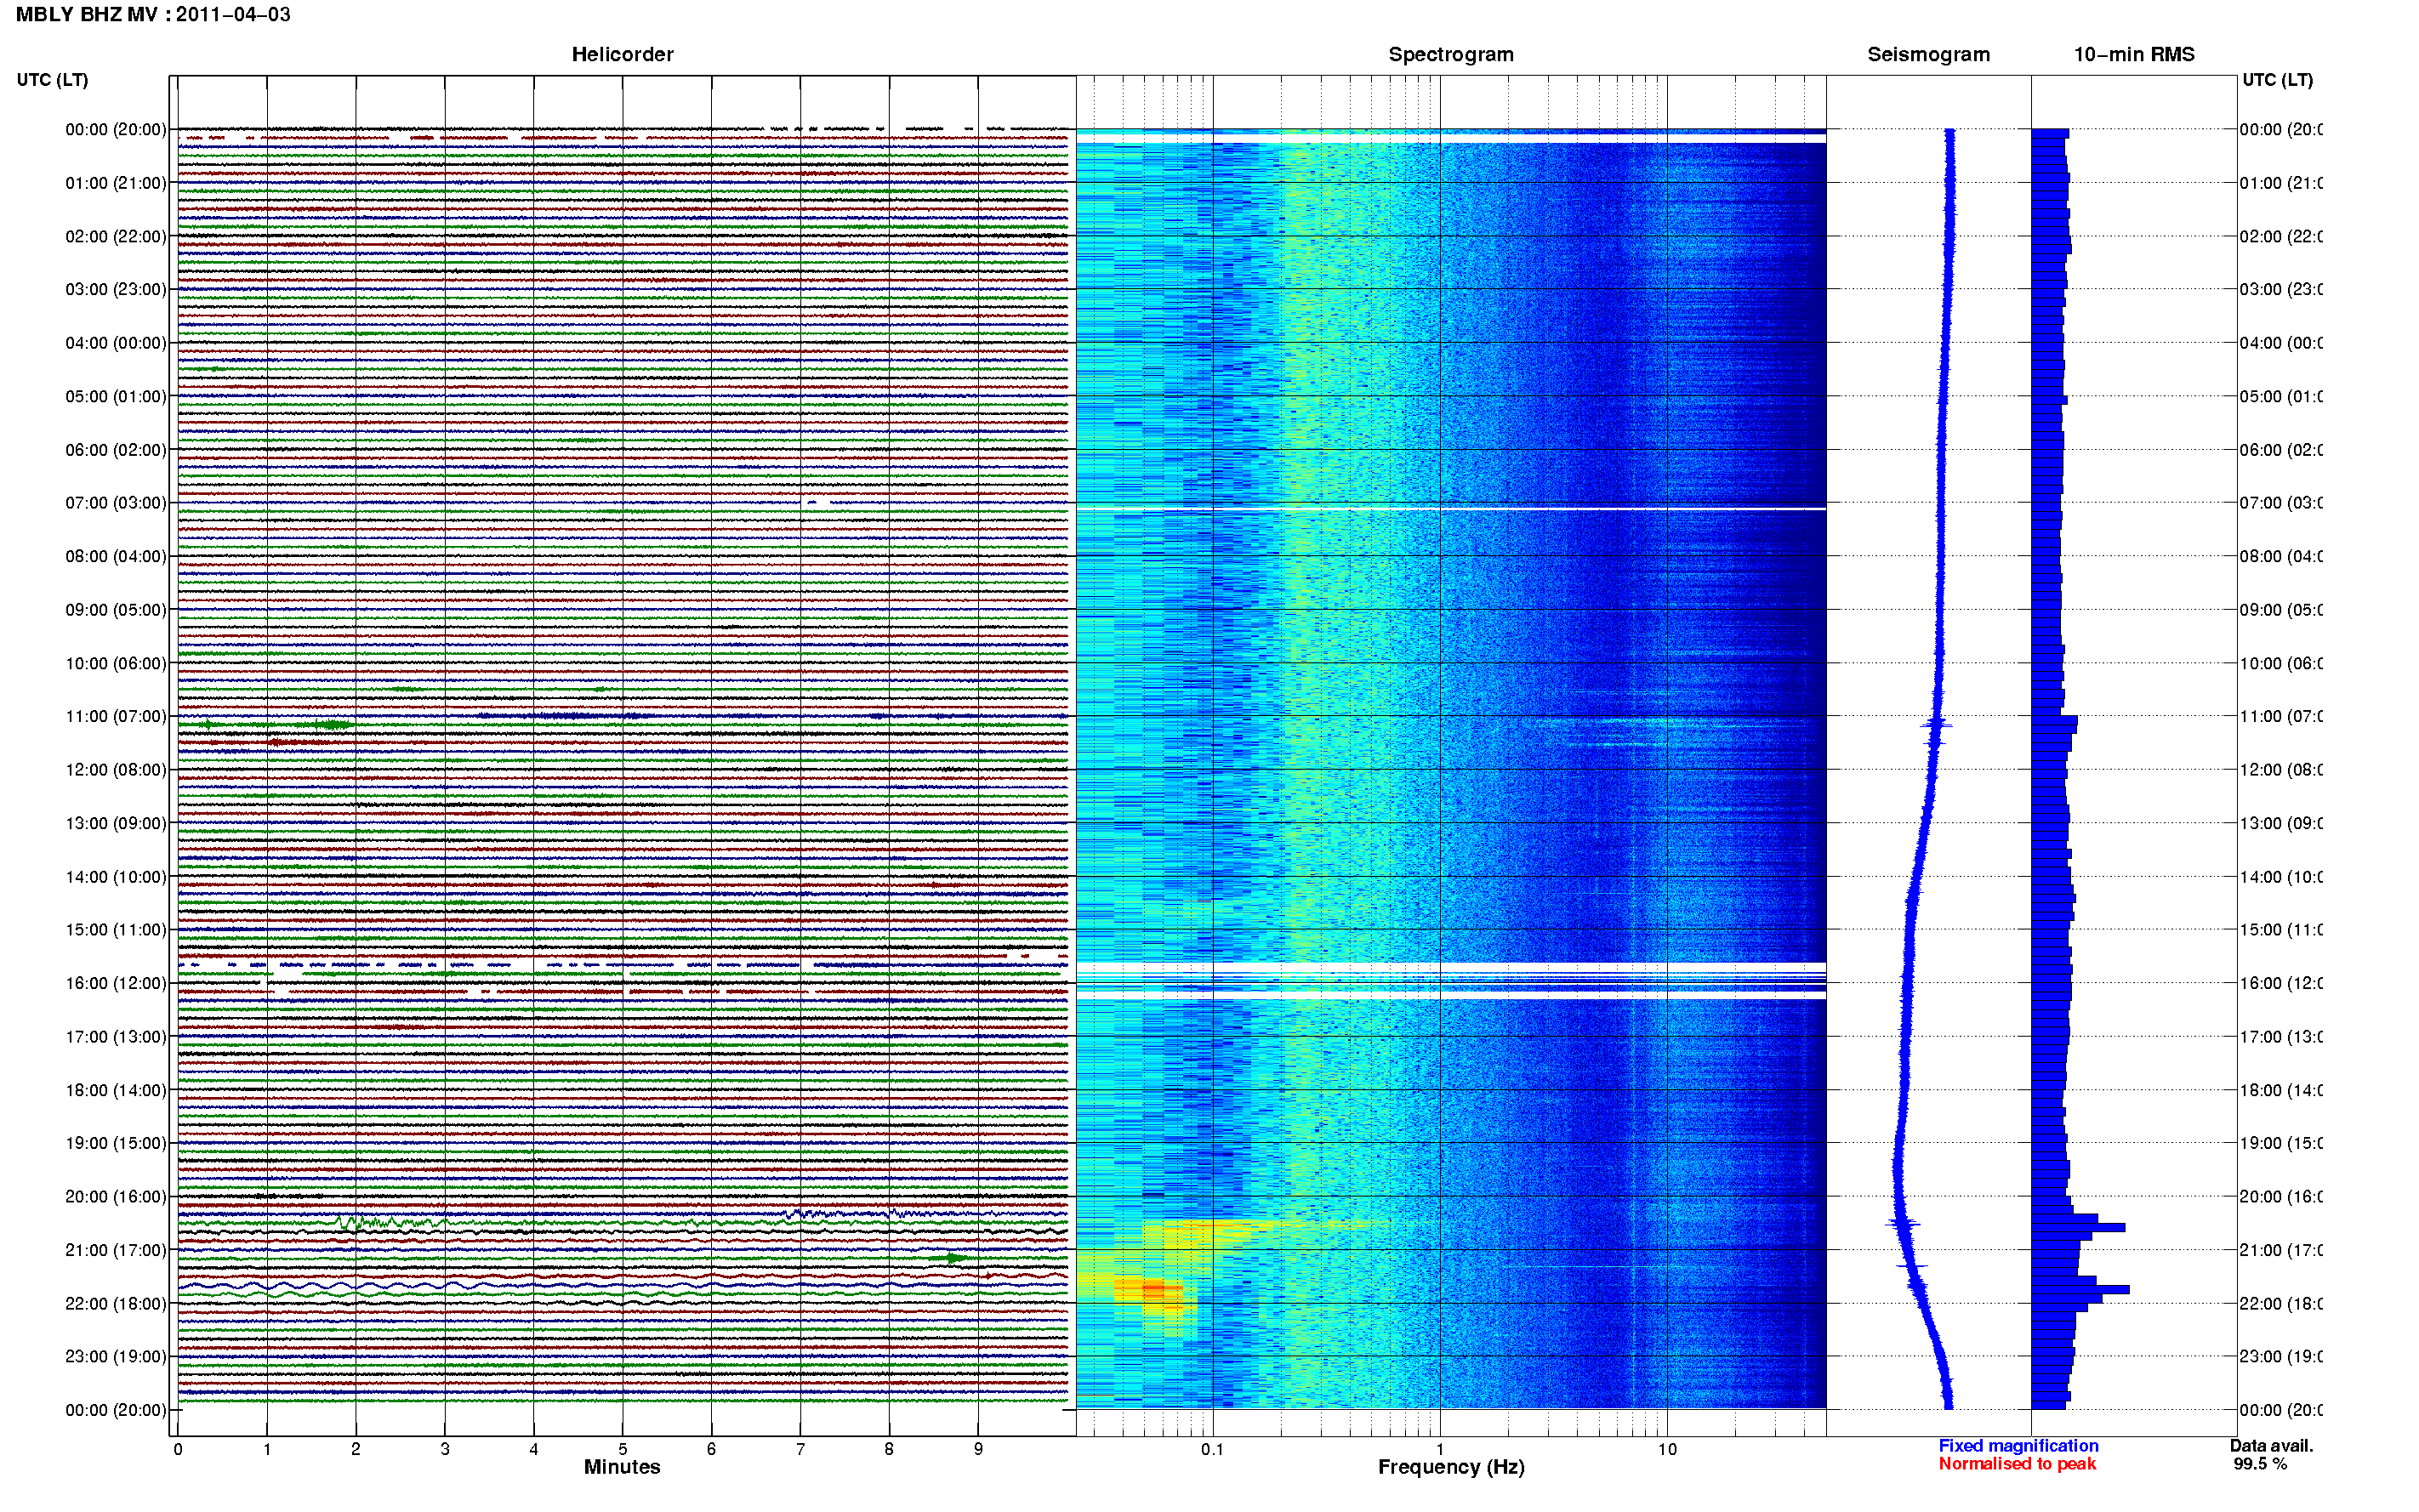Click the 0.1 frequency tick label
The width and height of the screenshot is (2419, 1512).
click(x=1212, y=1449)
